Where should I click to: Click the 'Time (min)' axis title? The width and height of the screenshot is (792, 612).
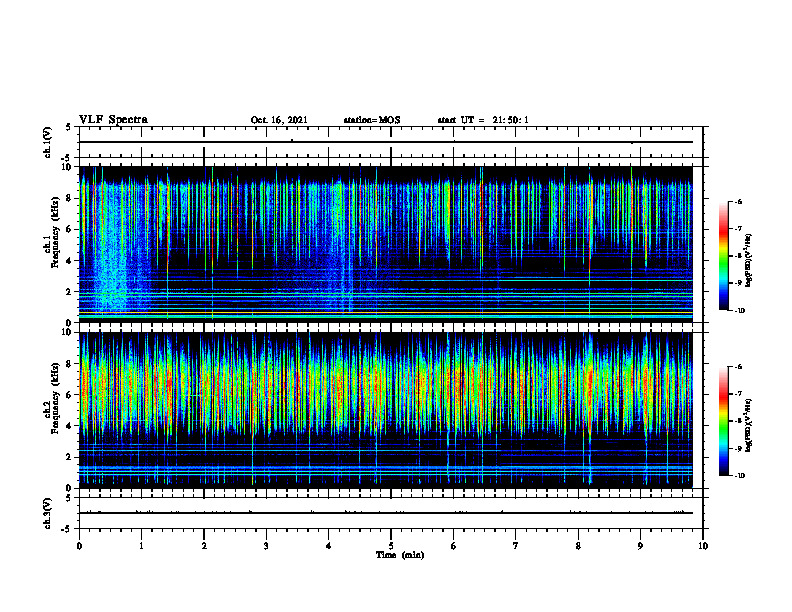pyautogui.click(x=400, y=555)
